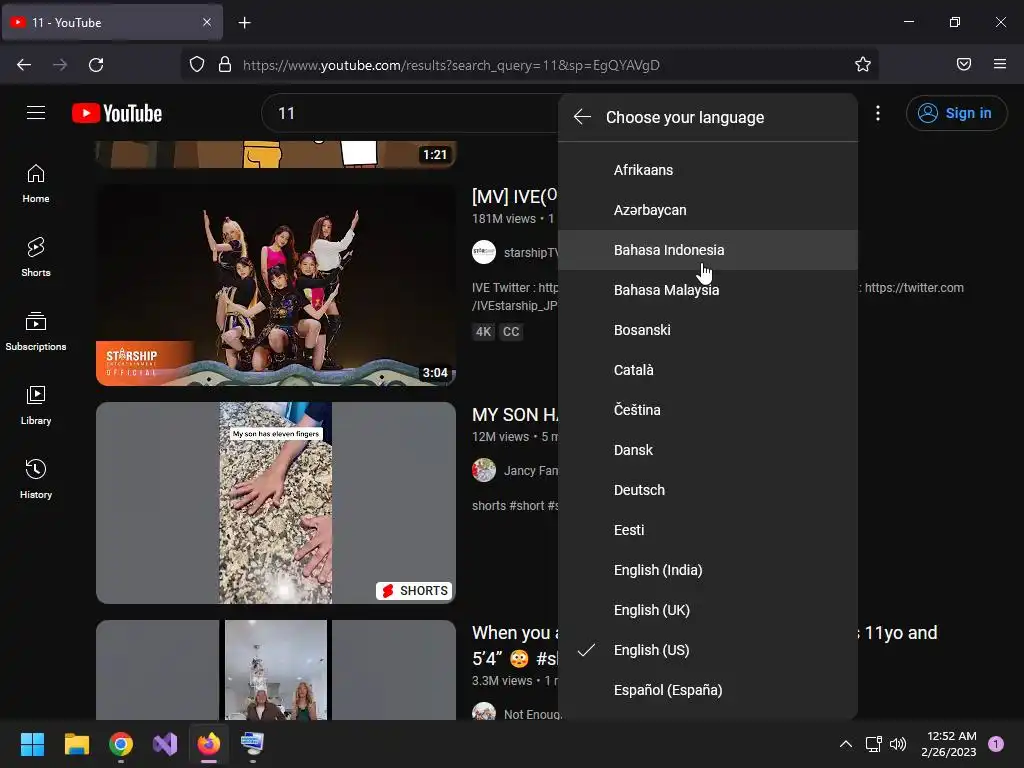Click the Sign in button
The width and height of the screenshot is (1024, 768).
tap(956, 113)
